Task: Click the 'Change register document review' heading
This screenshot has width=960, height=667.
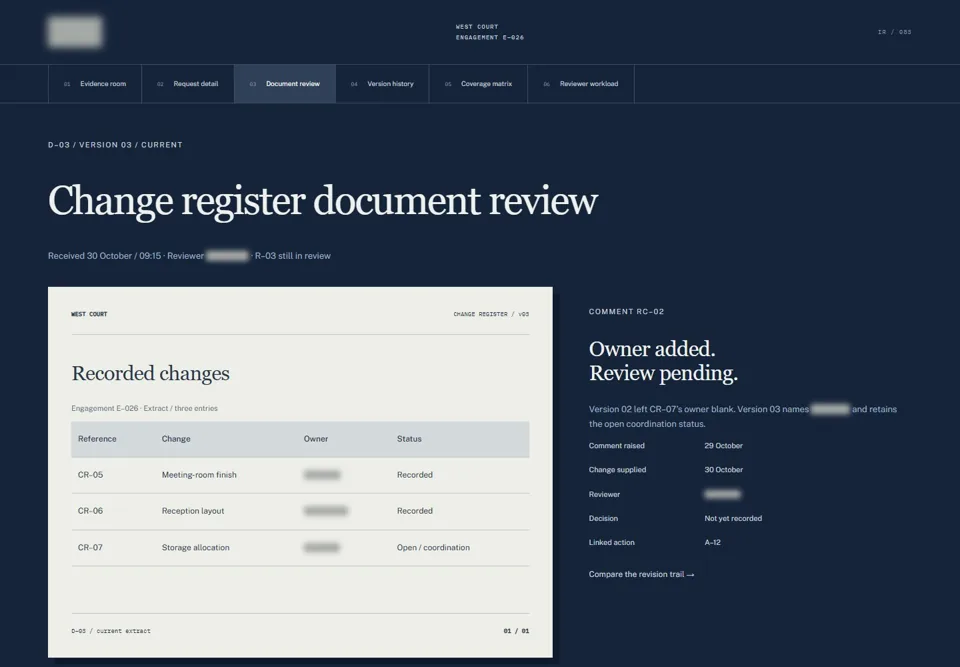Action: 323,200
